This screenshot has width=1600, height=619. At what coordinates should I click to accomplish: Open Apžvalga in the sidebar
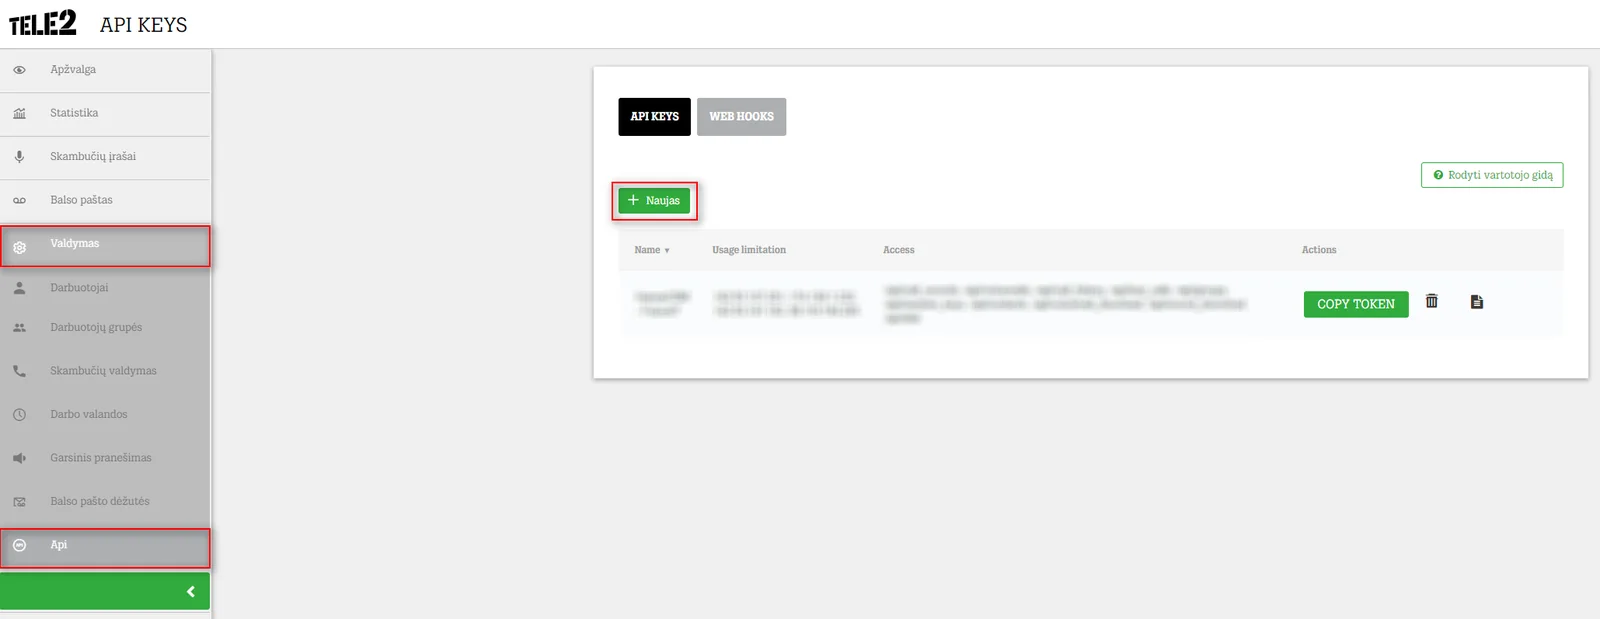105,70
